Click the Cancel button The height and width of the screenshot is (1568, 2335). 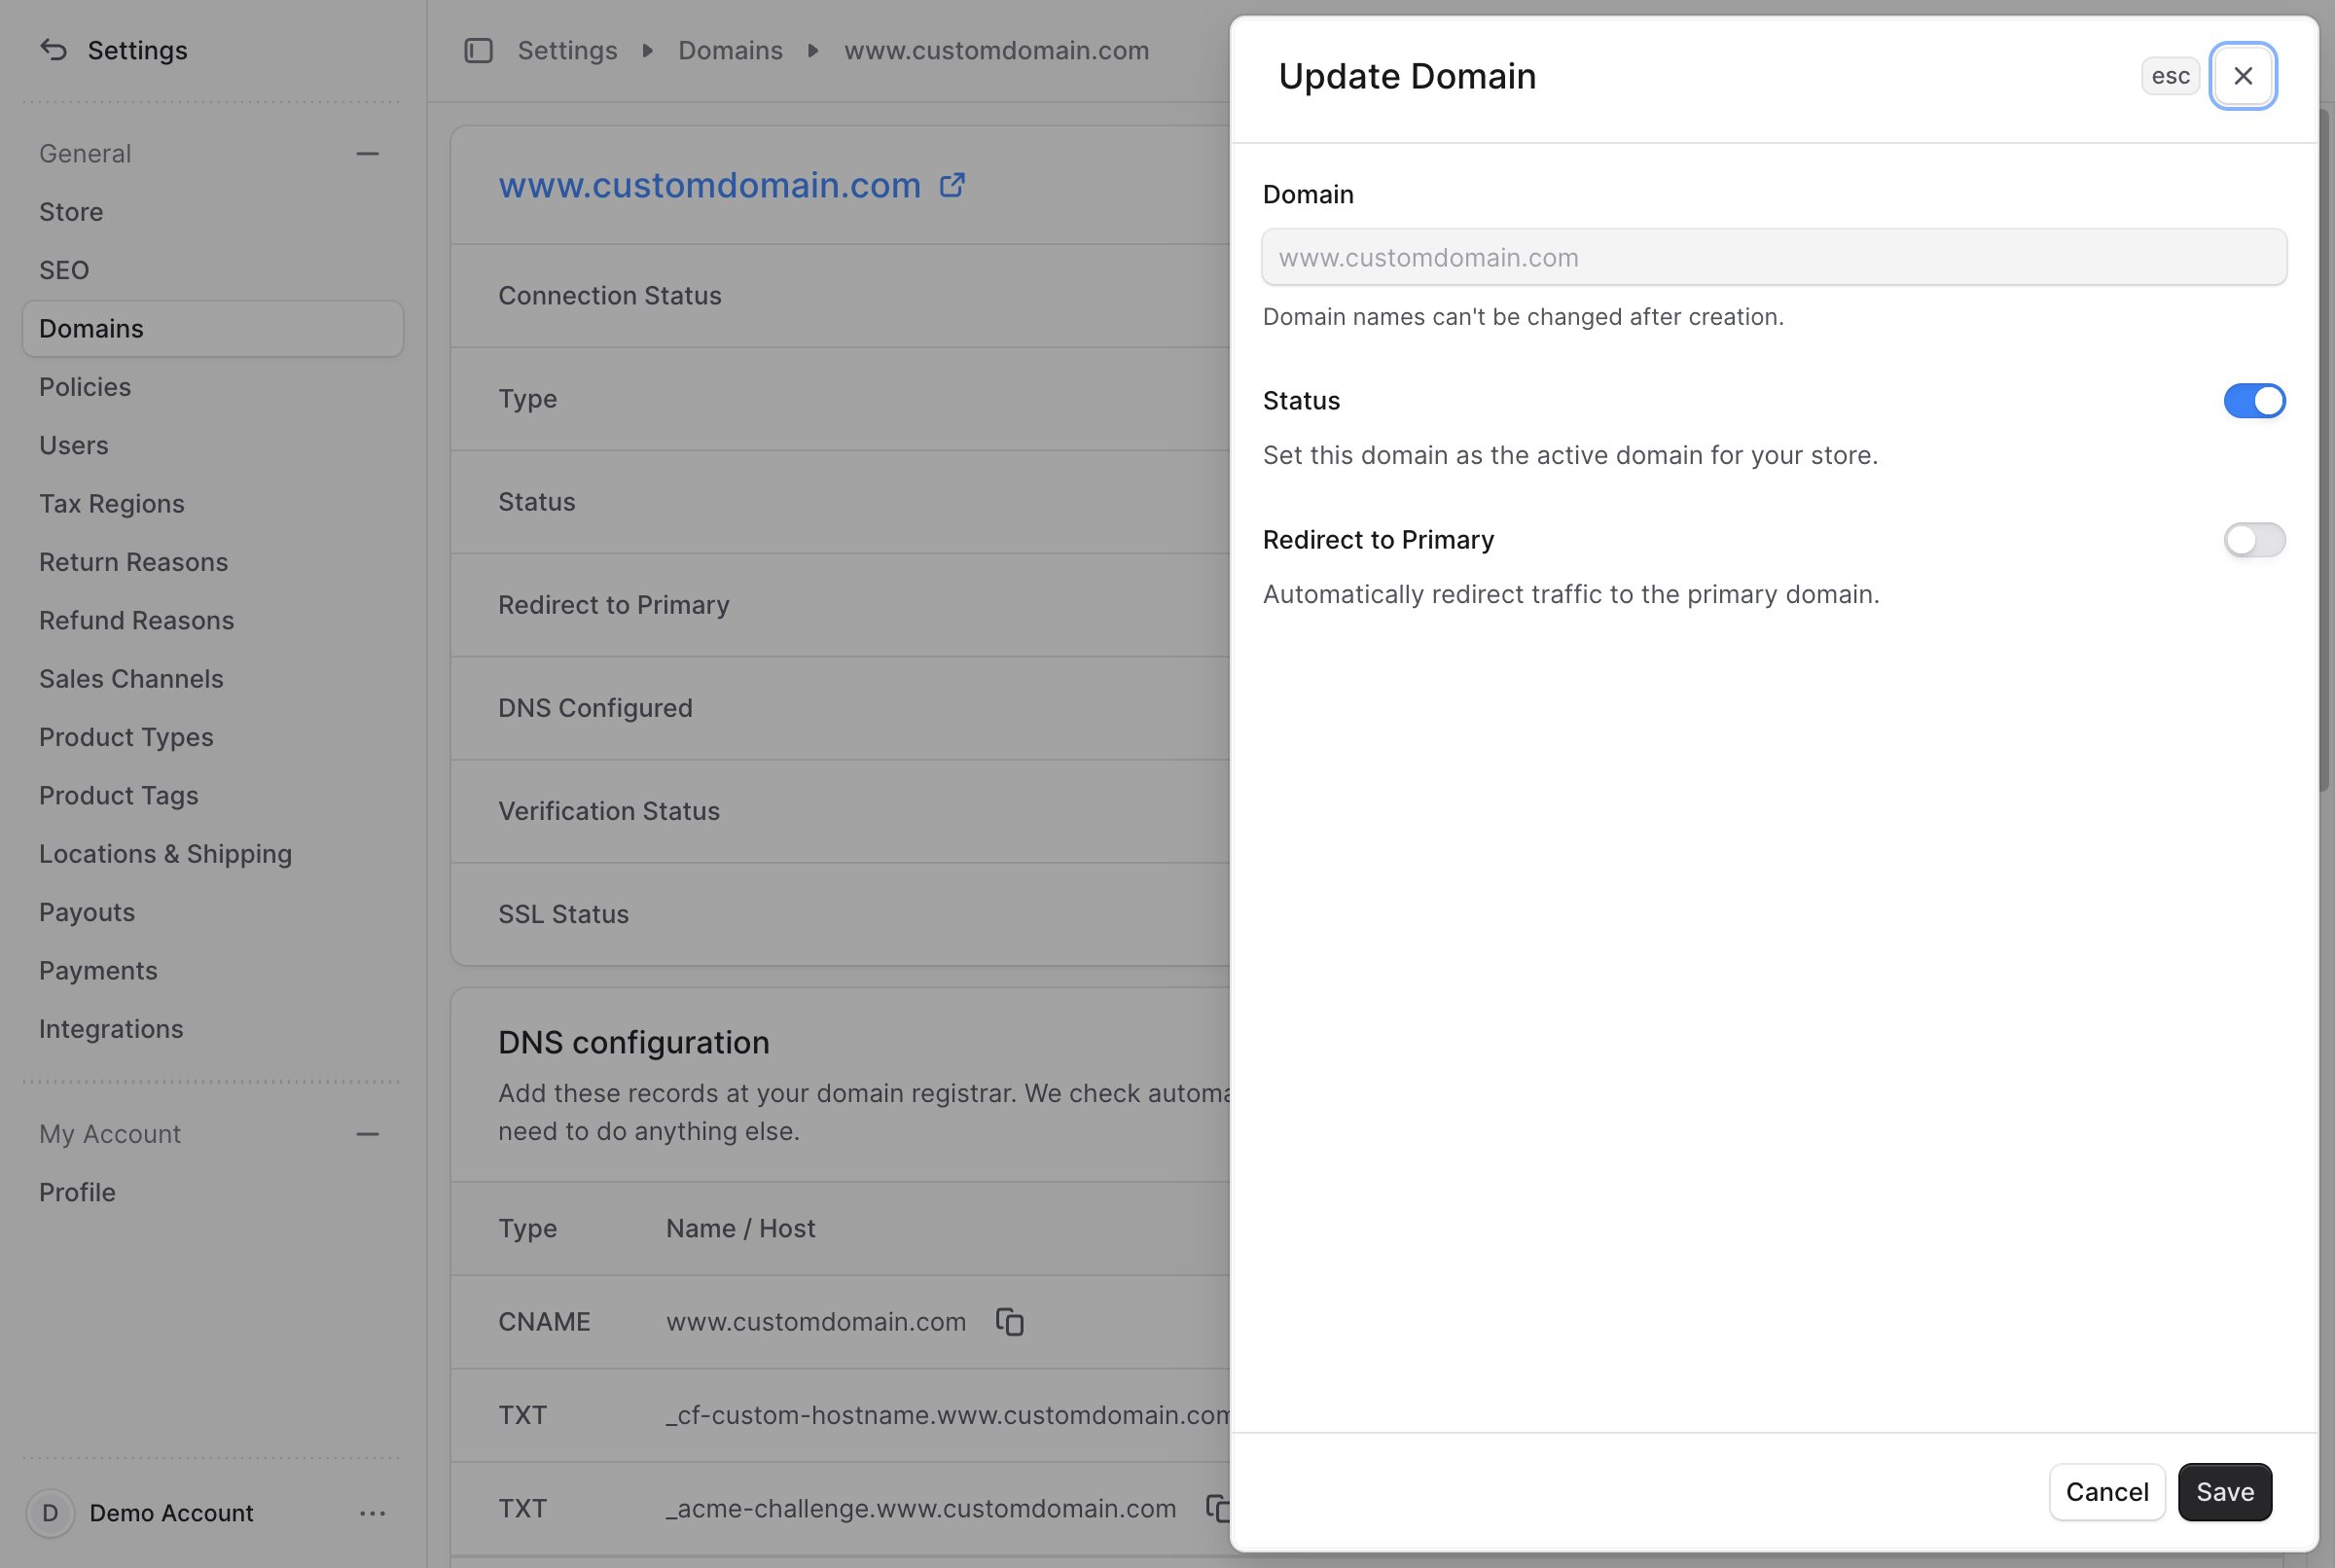2107,1492
